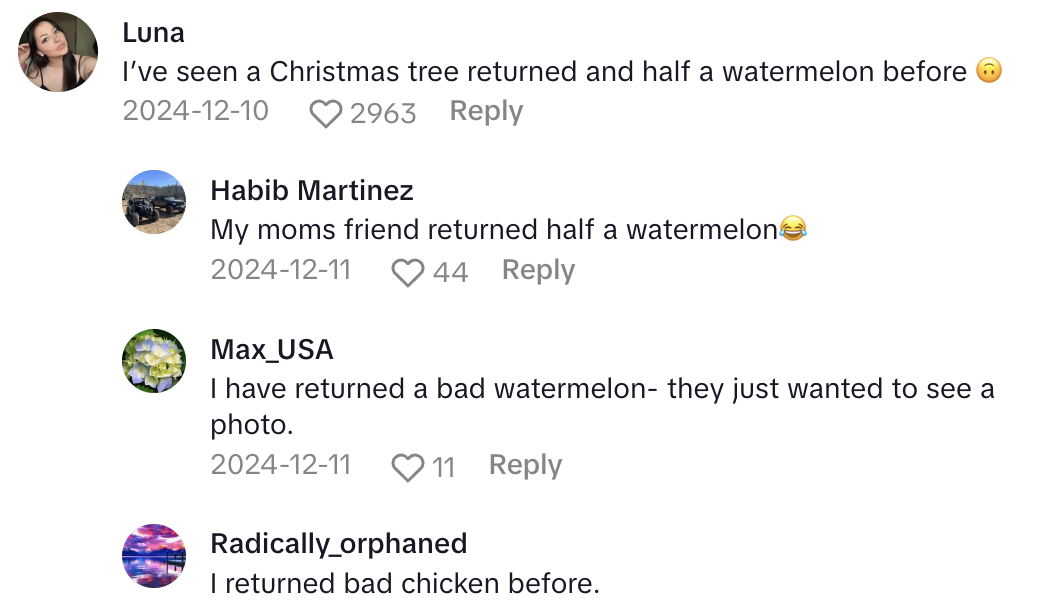The height and width of the screenshot is (606, 1038).
Task: Open the Radically_orphaned username link
Action: coord(339,543)
